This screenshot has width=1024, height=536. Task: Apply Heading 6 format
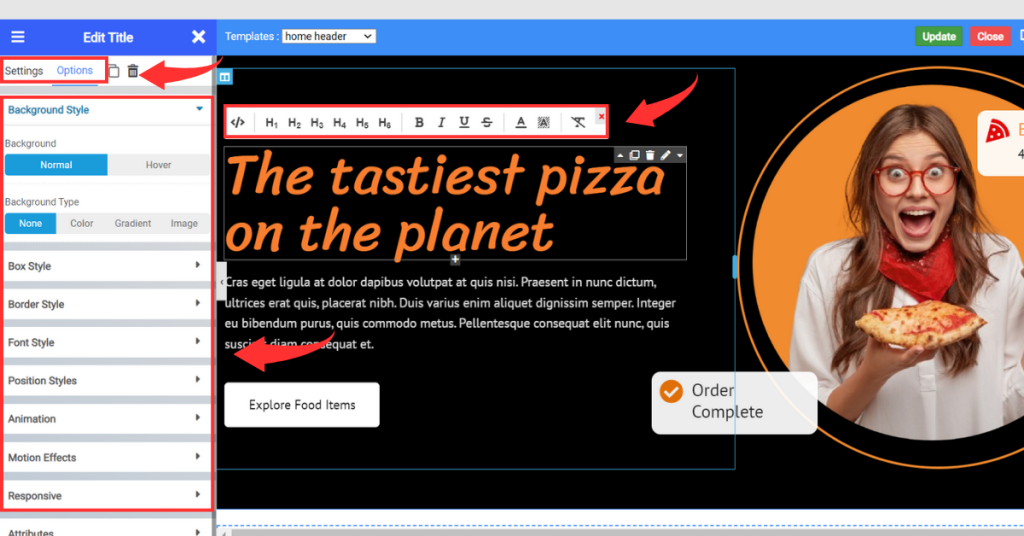click(385, 123)
